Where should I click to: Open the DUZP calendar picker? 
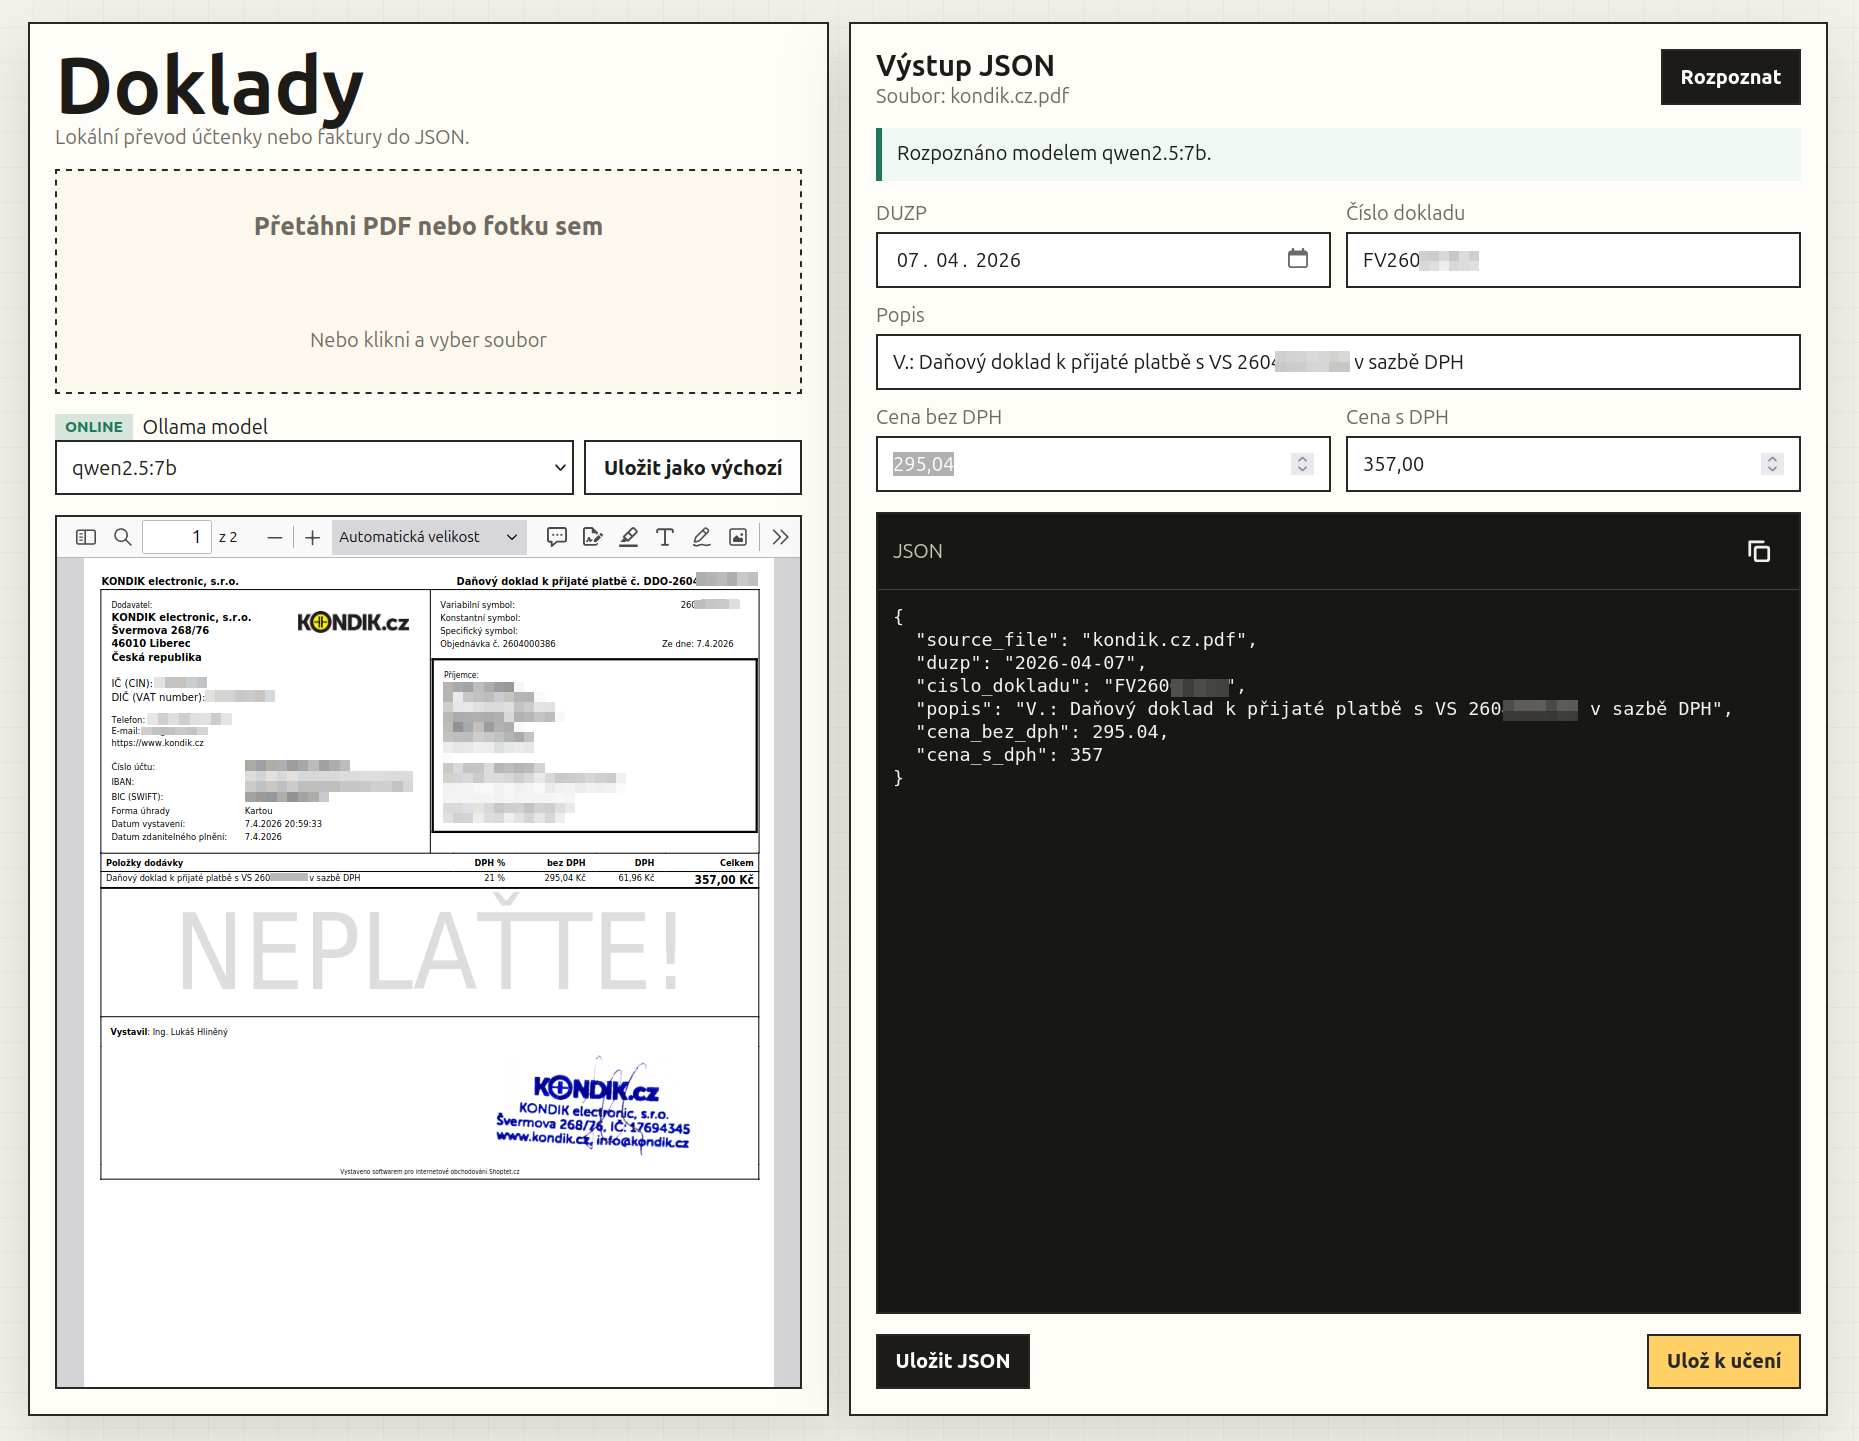click(x=1298, y=259)
